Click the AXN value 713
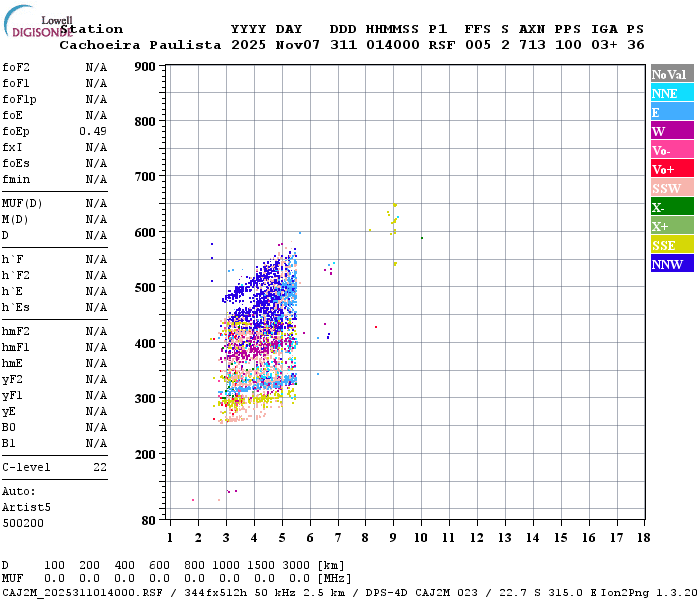The width and height of the screenshot is (700, 600). (x=532, y=45)
